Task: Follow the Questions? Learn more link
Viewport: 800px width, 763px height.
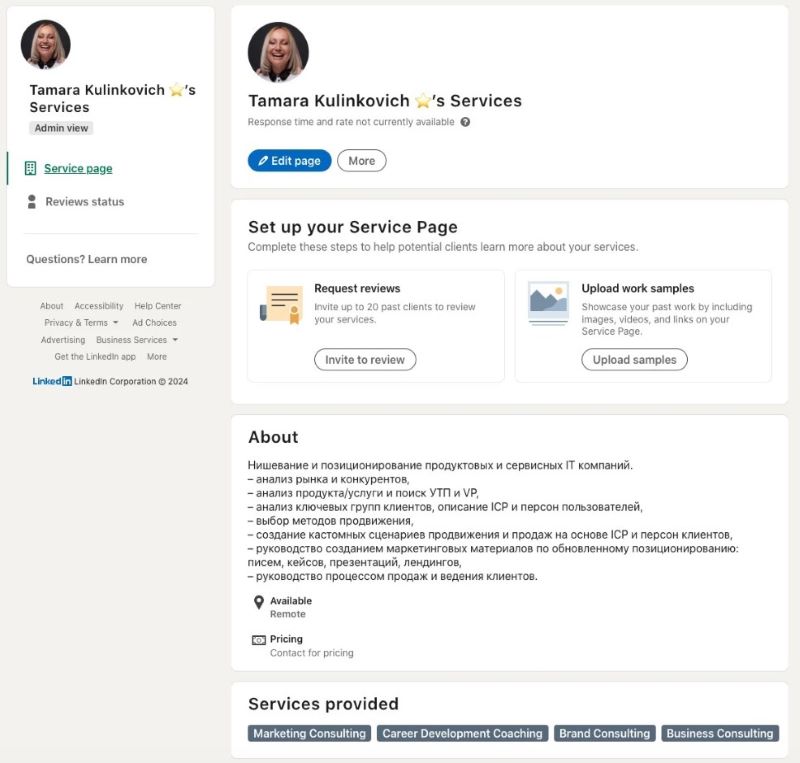Action: pyautogui.click(x=86, y=259)
